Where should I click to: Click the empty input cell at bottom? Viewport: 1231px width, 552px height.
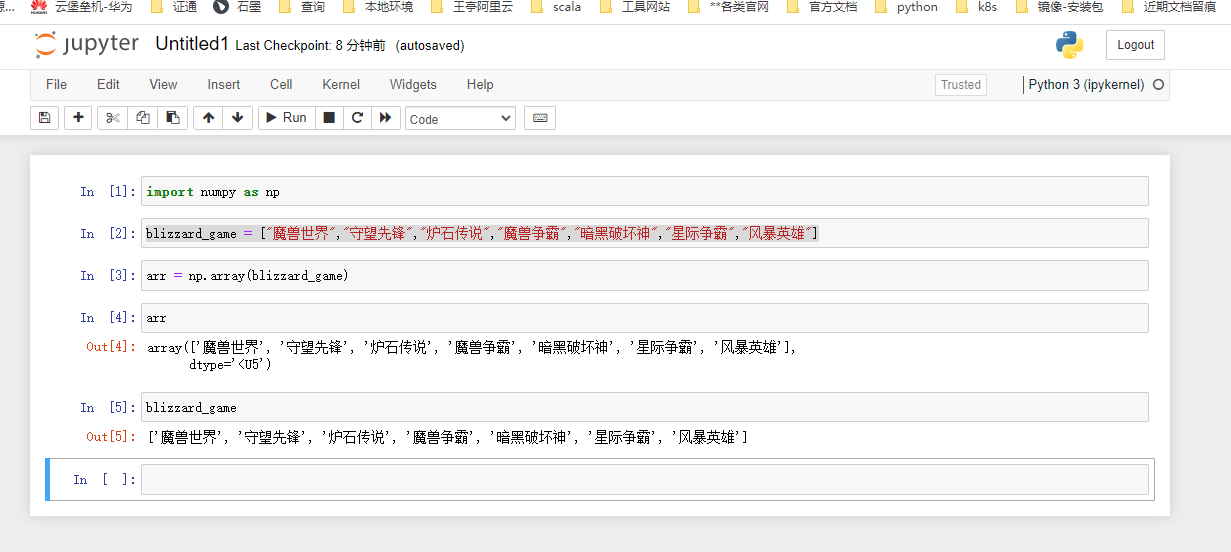[645, 479]
